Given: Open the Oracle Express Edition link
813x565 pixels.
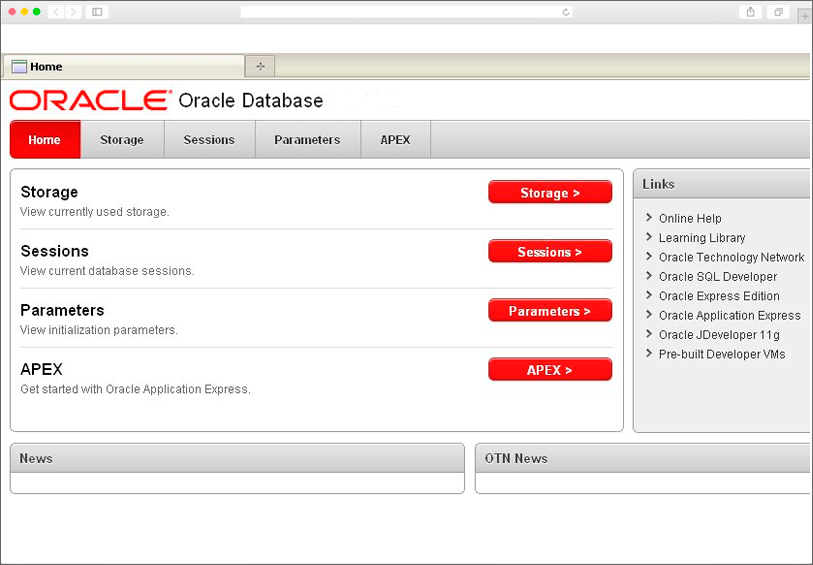Looking at the screenshot, I should [x=719, y=296].
